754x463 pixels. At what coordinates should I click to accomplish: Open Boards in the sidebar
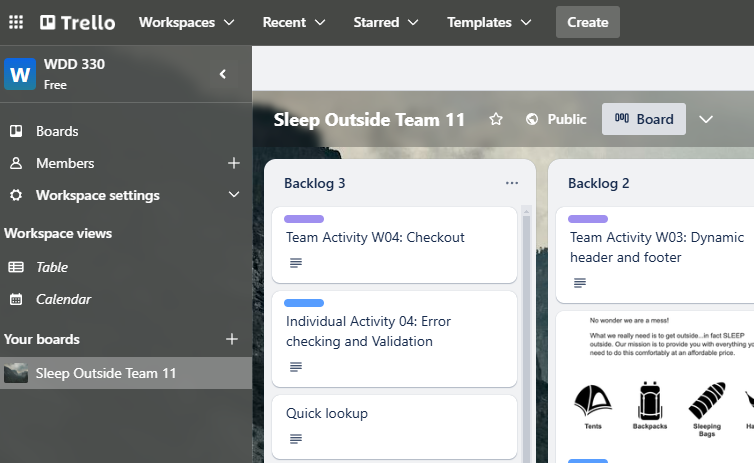(126, 131)
